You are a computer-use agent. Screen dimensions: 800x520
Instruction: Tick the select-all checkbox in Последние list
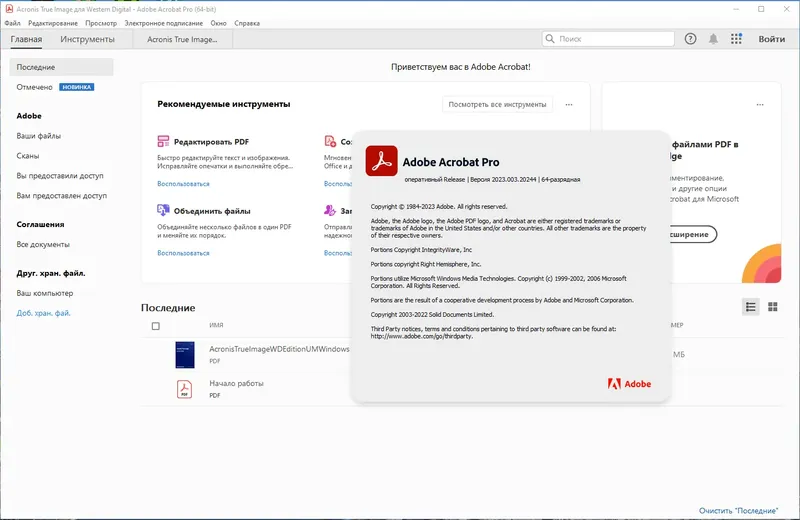point(156,326)
